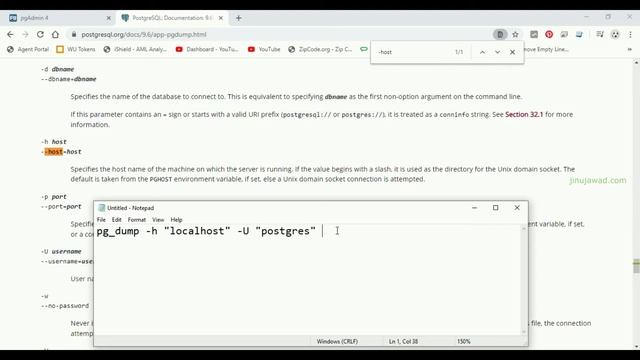Bookmark this page with star icon
The height and width of the screenshot is (360, 640).
516,35
